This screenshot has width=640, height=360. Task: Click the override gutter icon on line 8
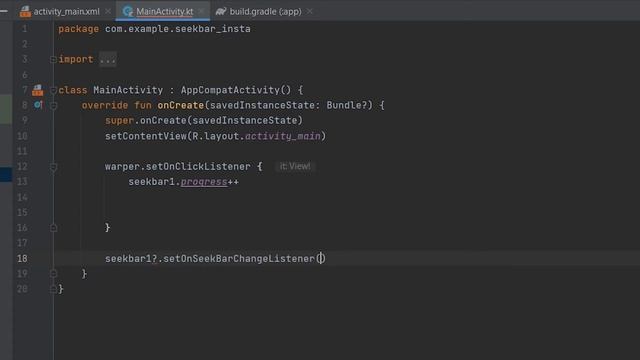pyautogui.click(x=38, y=105)
